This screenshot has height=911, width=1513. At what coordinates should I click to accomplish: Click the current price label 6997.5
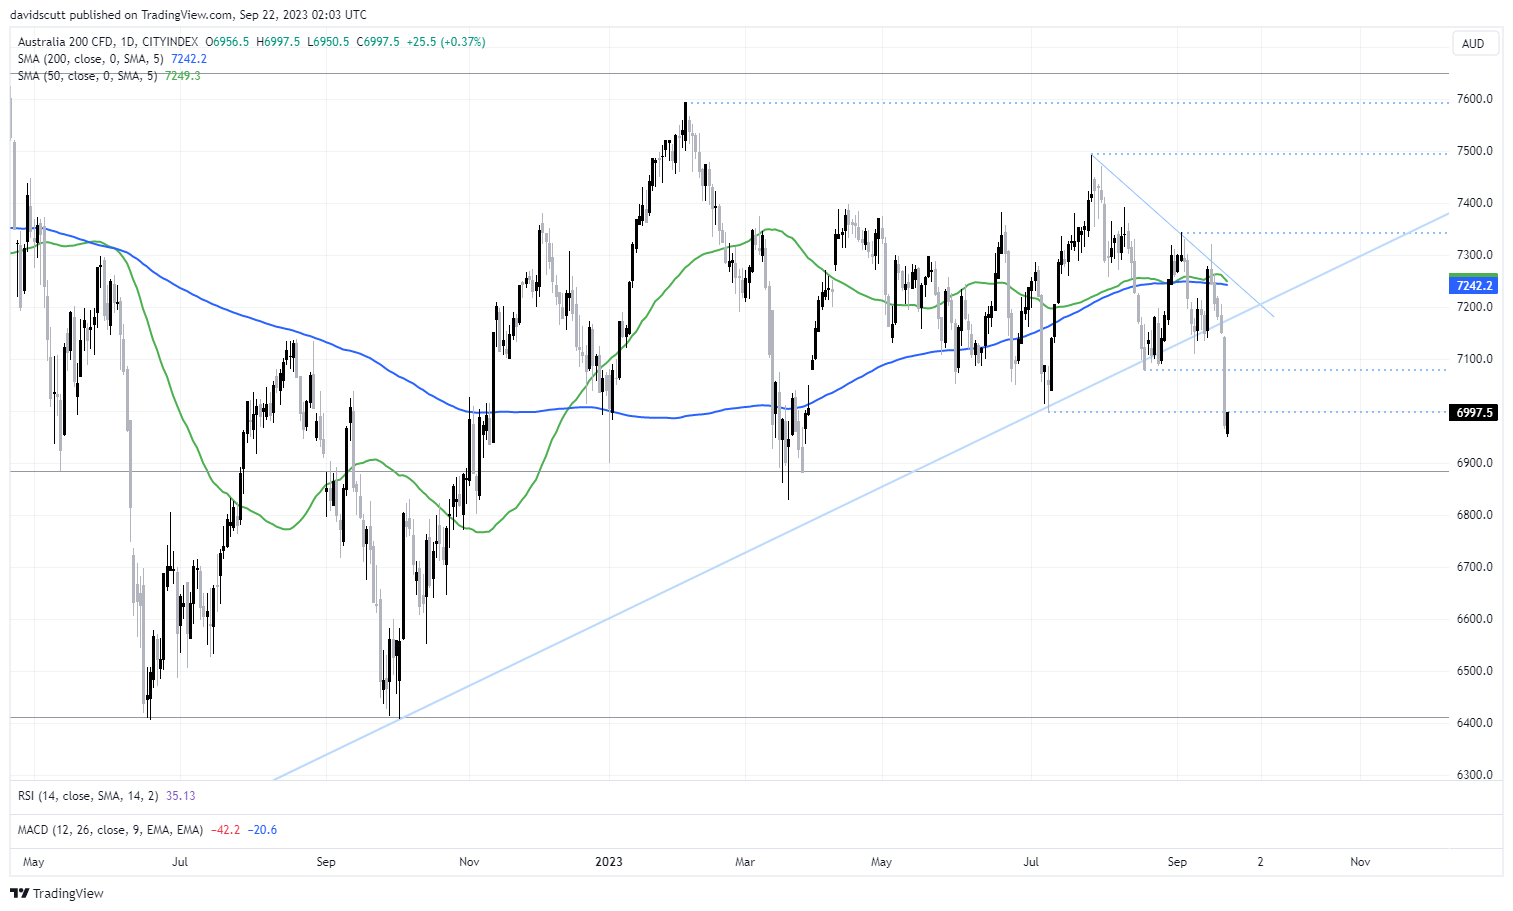pos(1473,412)
